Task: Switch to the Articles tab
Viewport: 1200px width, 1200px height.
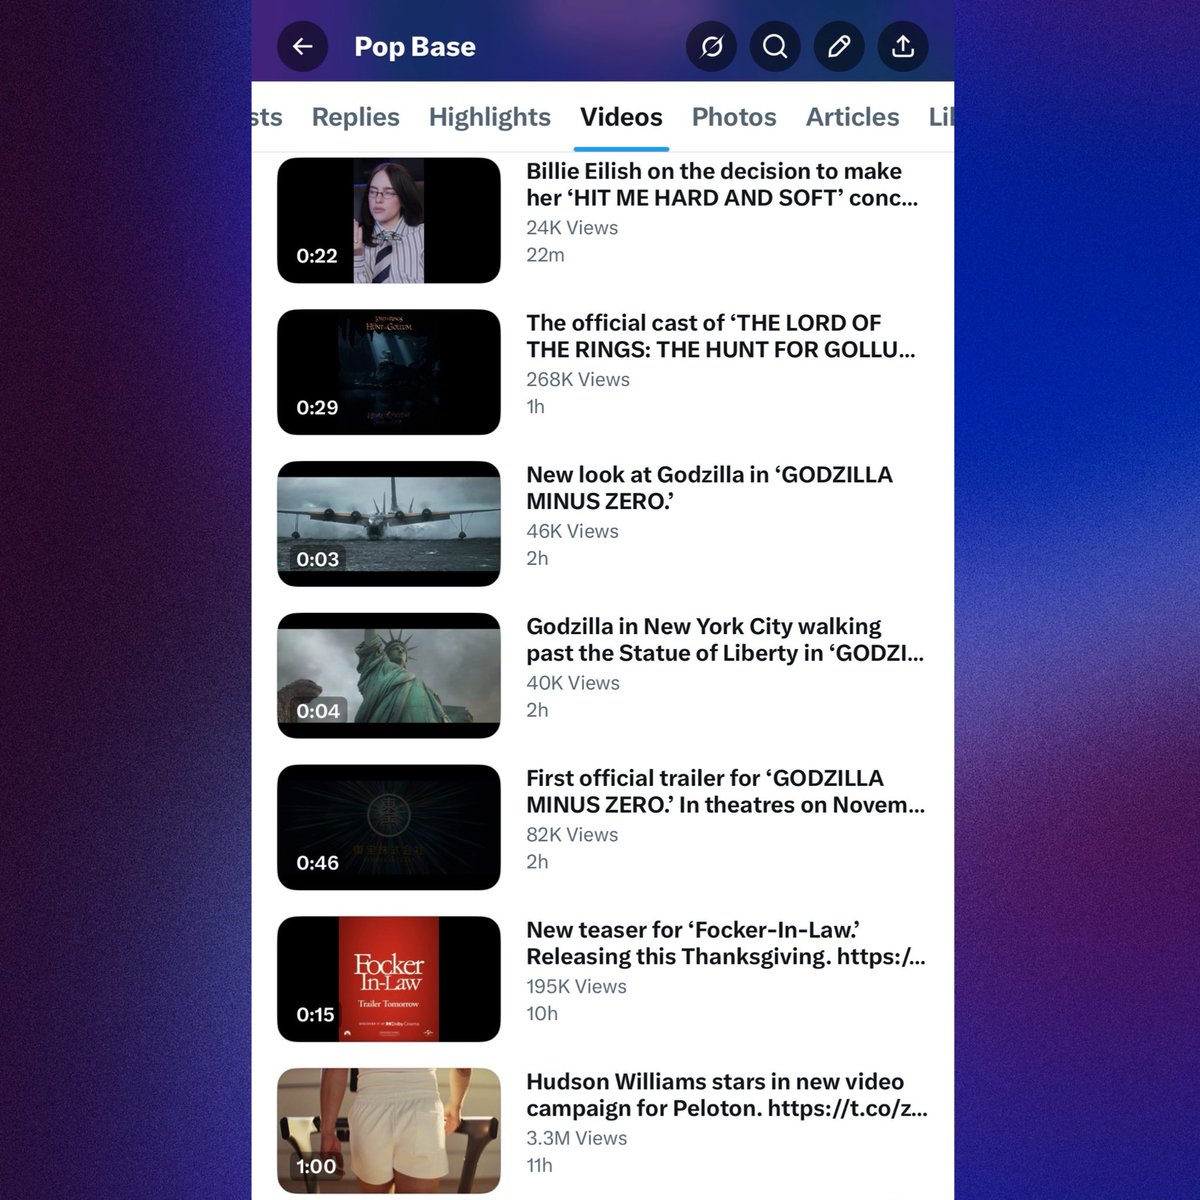Action: pos(853,117)
